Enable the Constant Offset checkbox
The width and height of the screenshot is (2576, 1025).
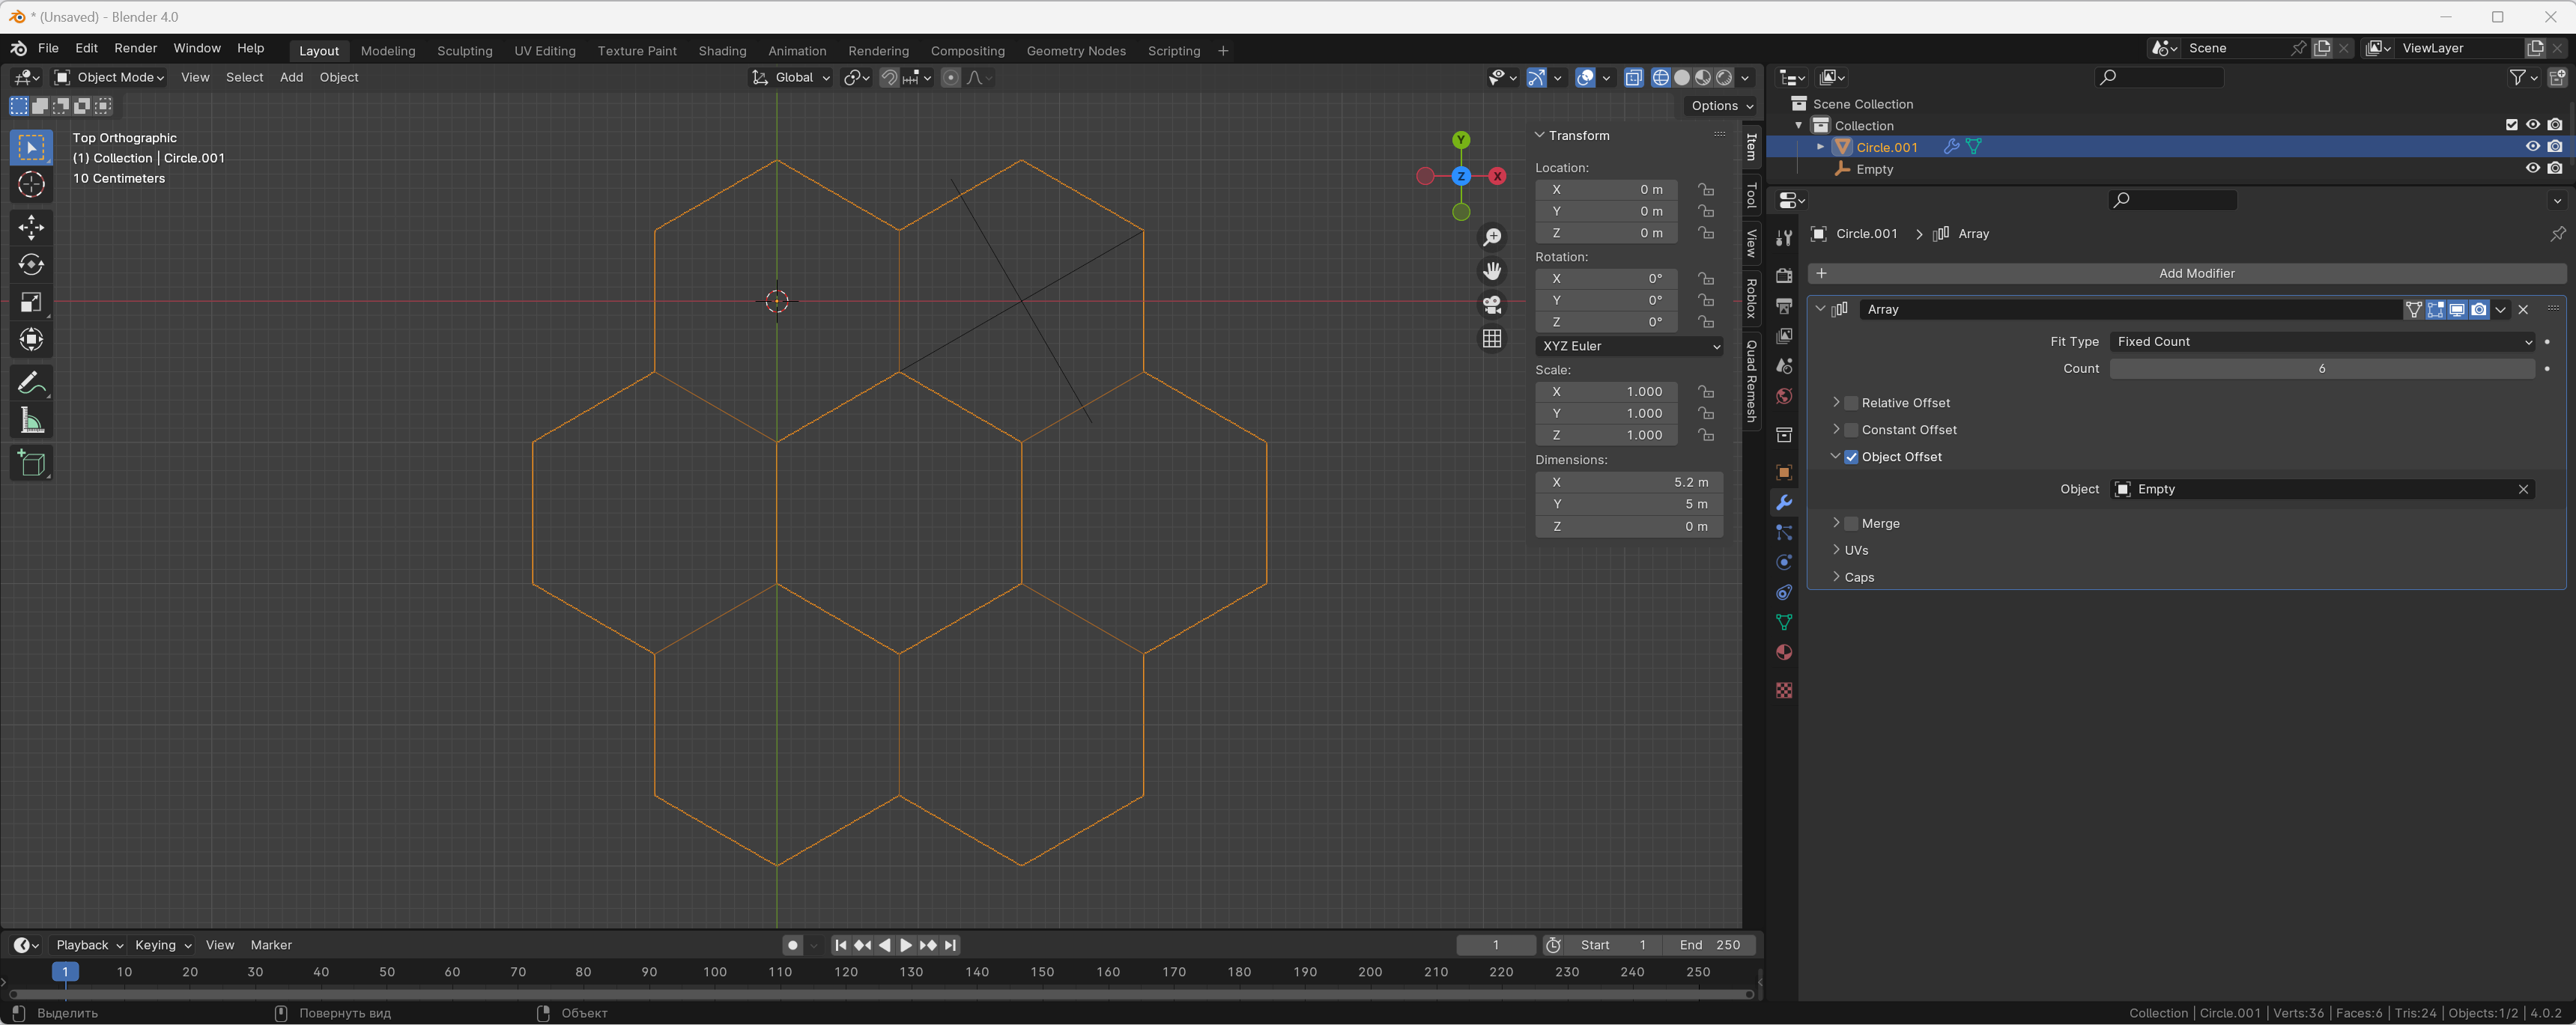click(x=1851, y=430)
